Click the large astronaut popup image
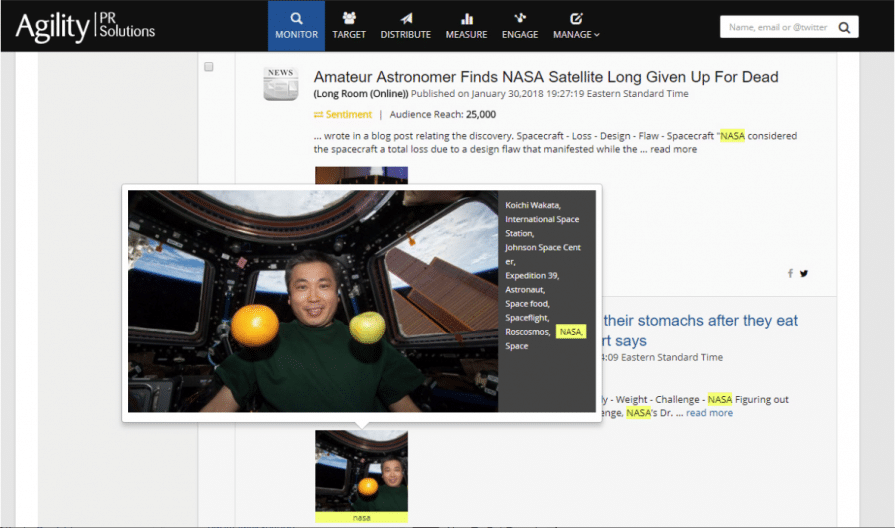The width and height of the screenshot is (895, 528). pos(313,301)
